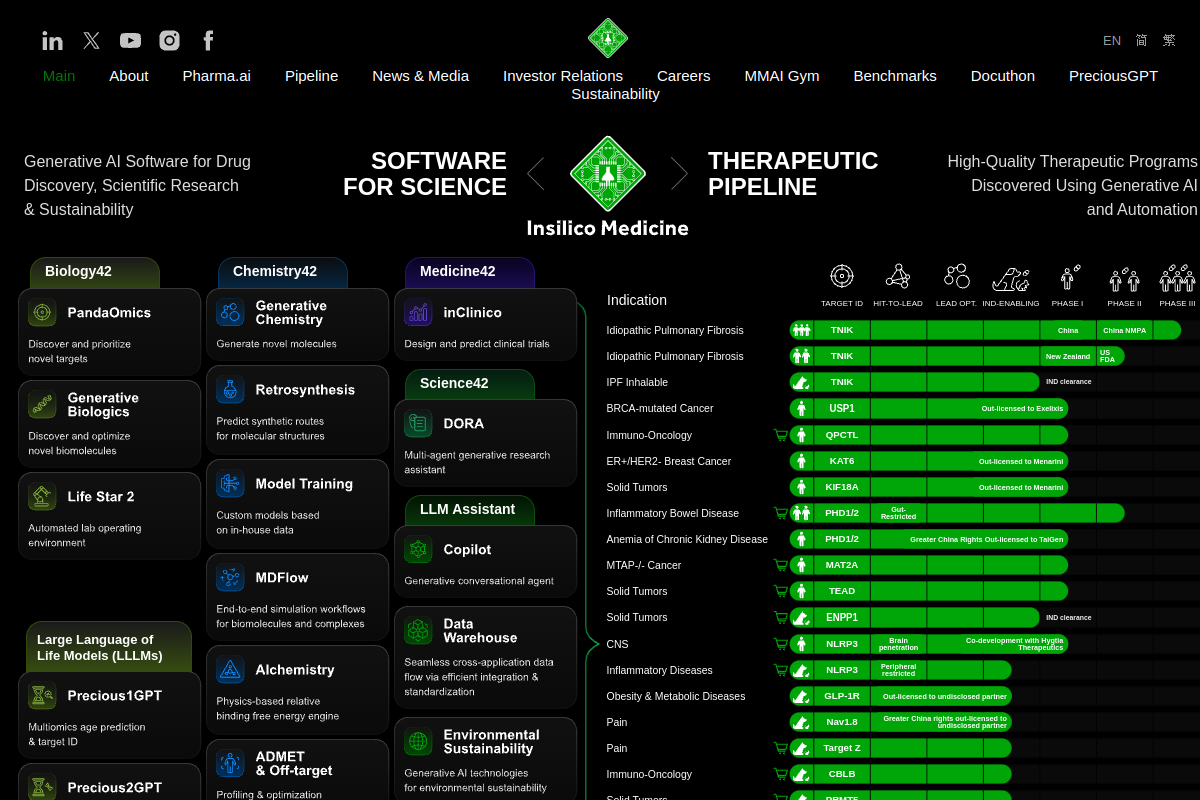The height and width of the screenshot is (800, 1200).
Task: Click the Model Training icon
Action: (x=230, y=484)
